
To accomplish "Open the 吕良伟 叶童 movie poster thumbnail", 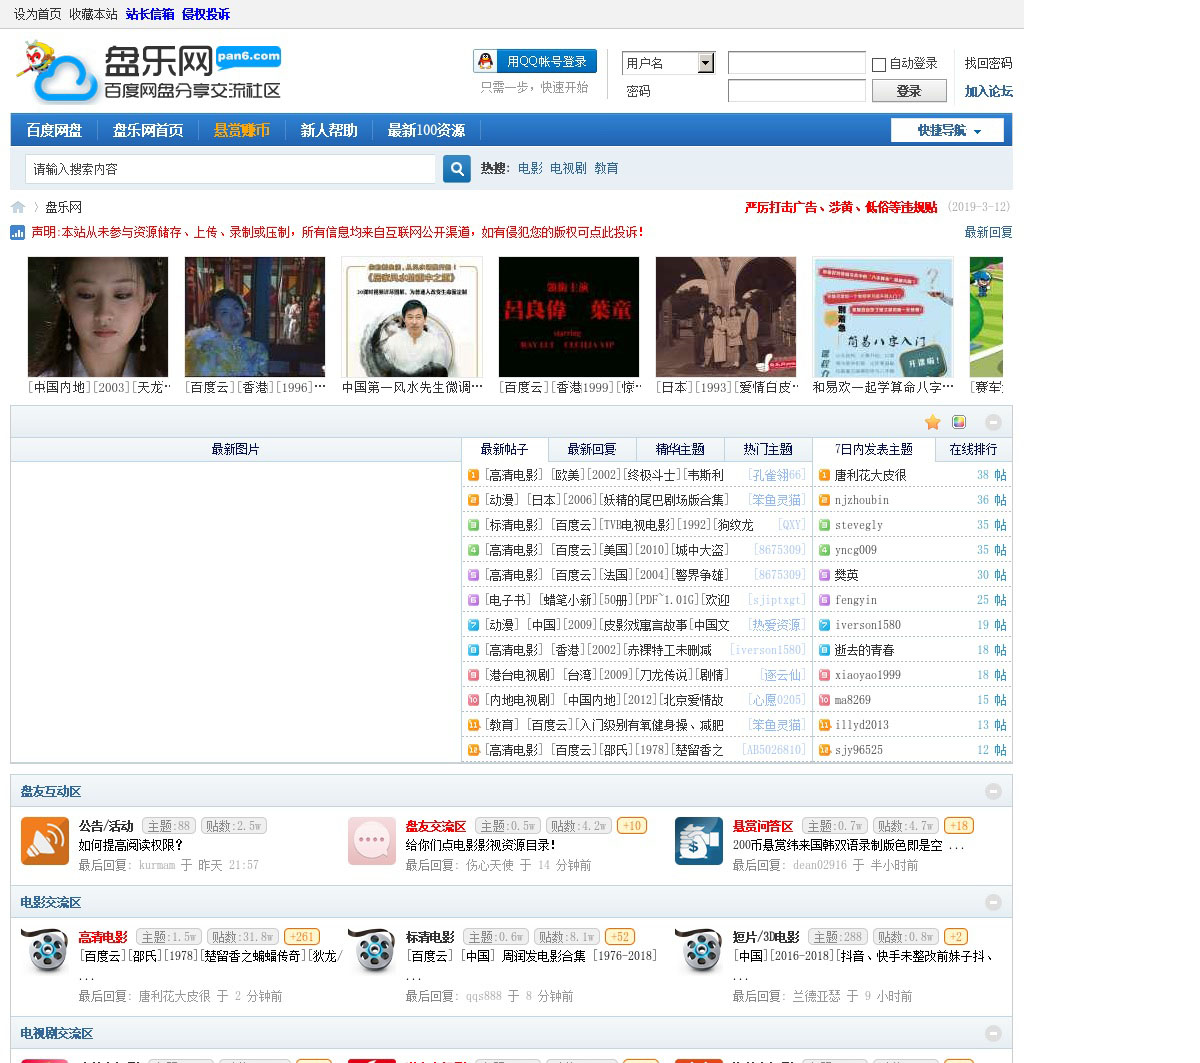I will (x=569, y=317).
